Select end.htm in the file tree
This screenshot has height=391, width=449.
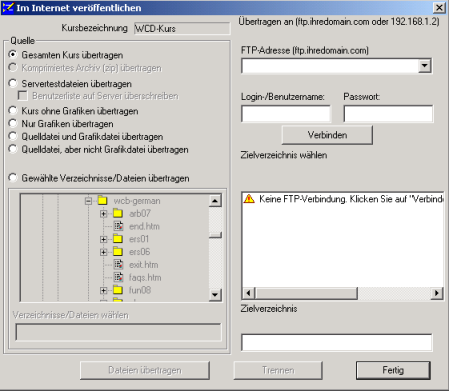pyautogui.click(x=144, y=226)
